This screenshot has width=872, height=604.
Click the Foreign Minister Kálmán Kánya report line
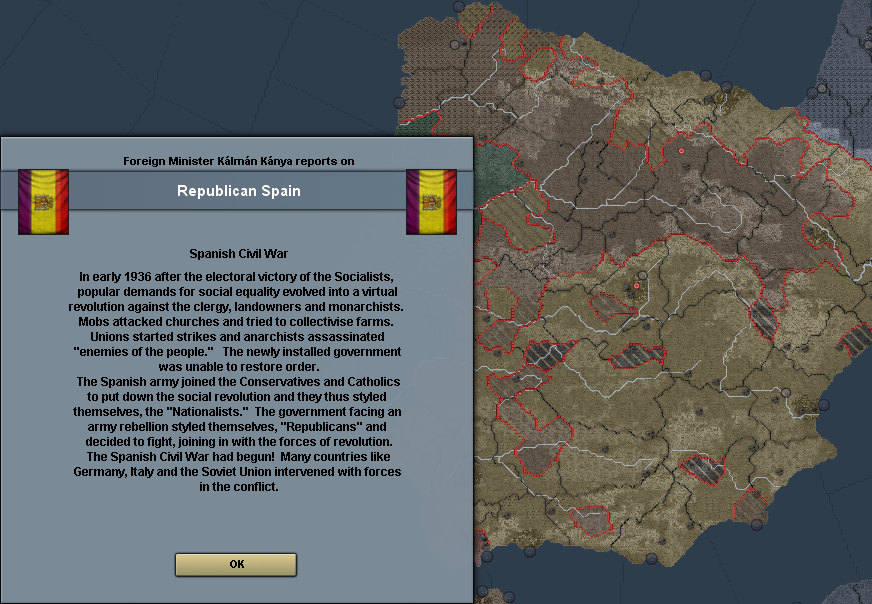238,161
